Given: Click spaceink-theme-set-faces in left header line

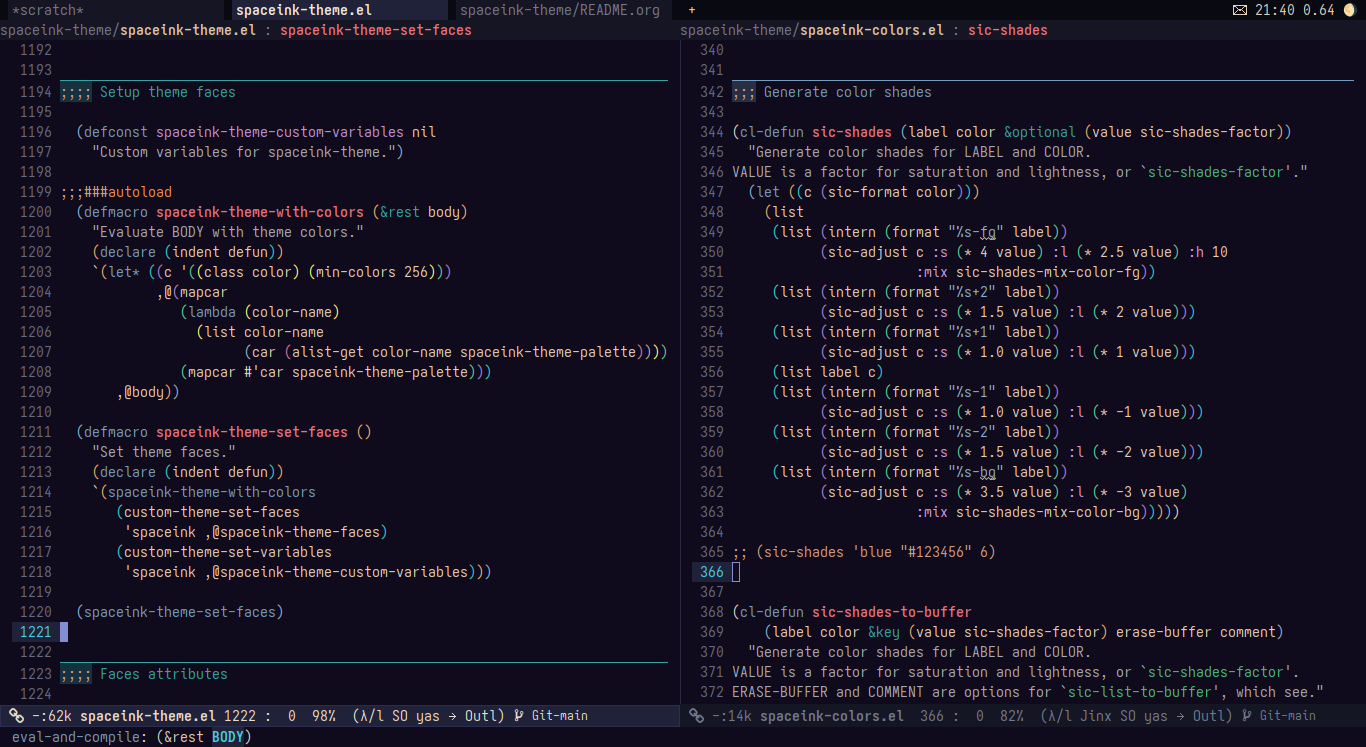Looking at the screenshot, I should tap(376, 30).
